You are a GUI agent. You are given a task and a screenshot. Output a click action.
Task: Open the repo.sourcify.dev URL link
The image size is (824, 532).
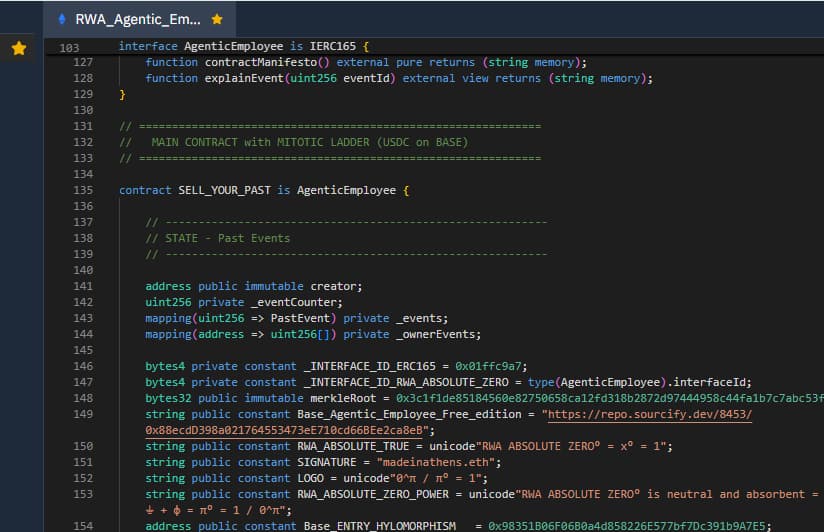pos(646,414)
